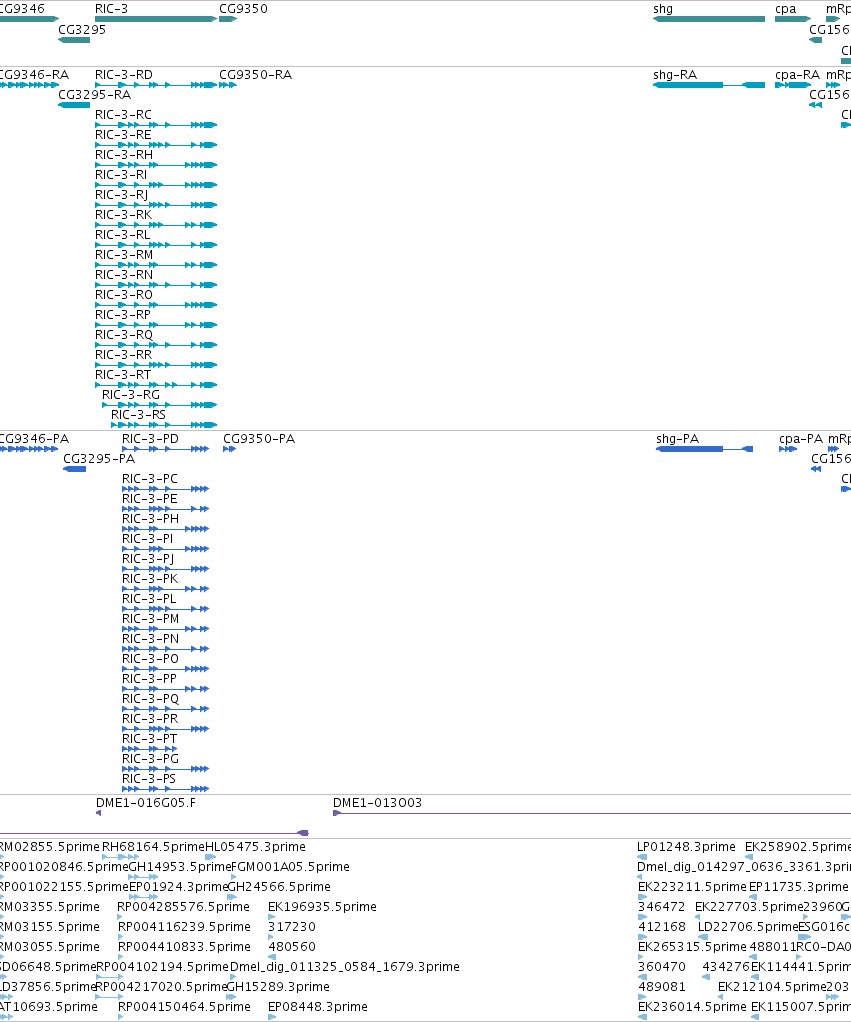
Task: Select the RIC-3 gene feature bar
Action: coord(156,19)
